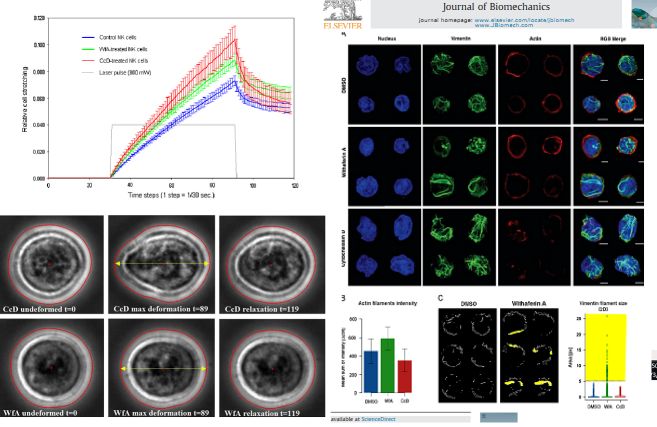Select the WfA max deformation t=89 image
The image size is (657, 427).
[x=162, y=370]
